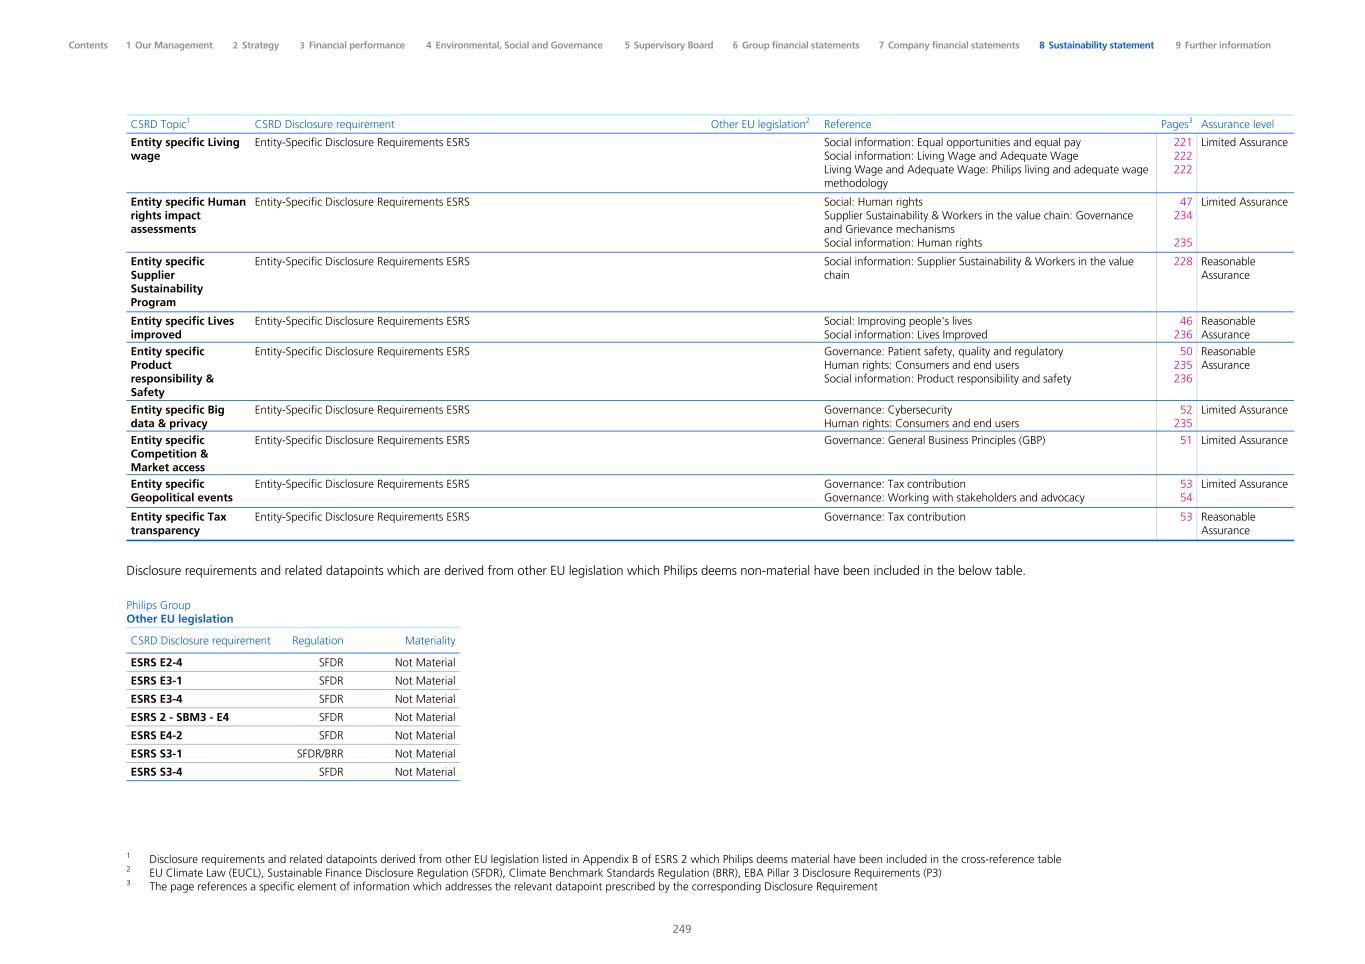The width and height of the screenshot is (1365, 964).
Task: Go to the Company financial statements section
Action: [949, 45]
